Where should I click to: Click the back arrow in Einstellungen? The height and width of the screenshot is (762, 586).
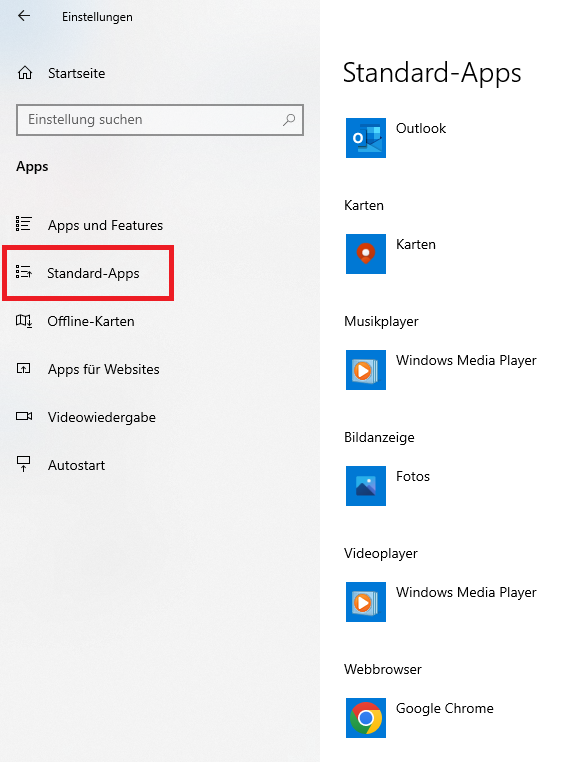click(x=24, y=16)
